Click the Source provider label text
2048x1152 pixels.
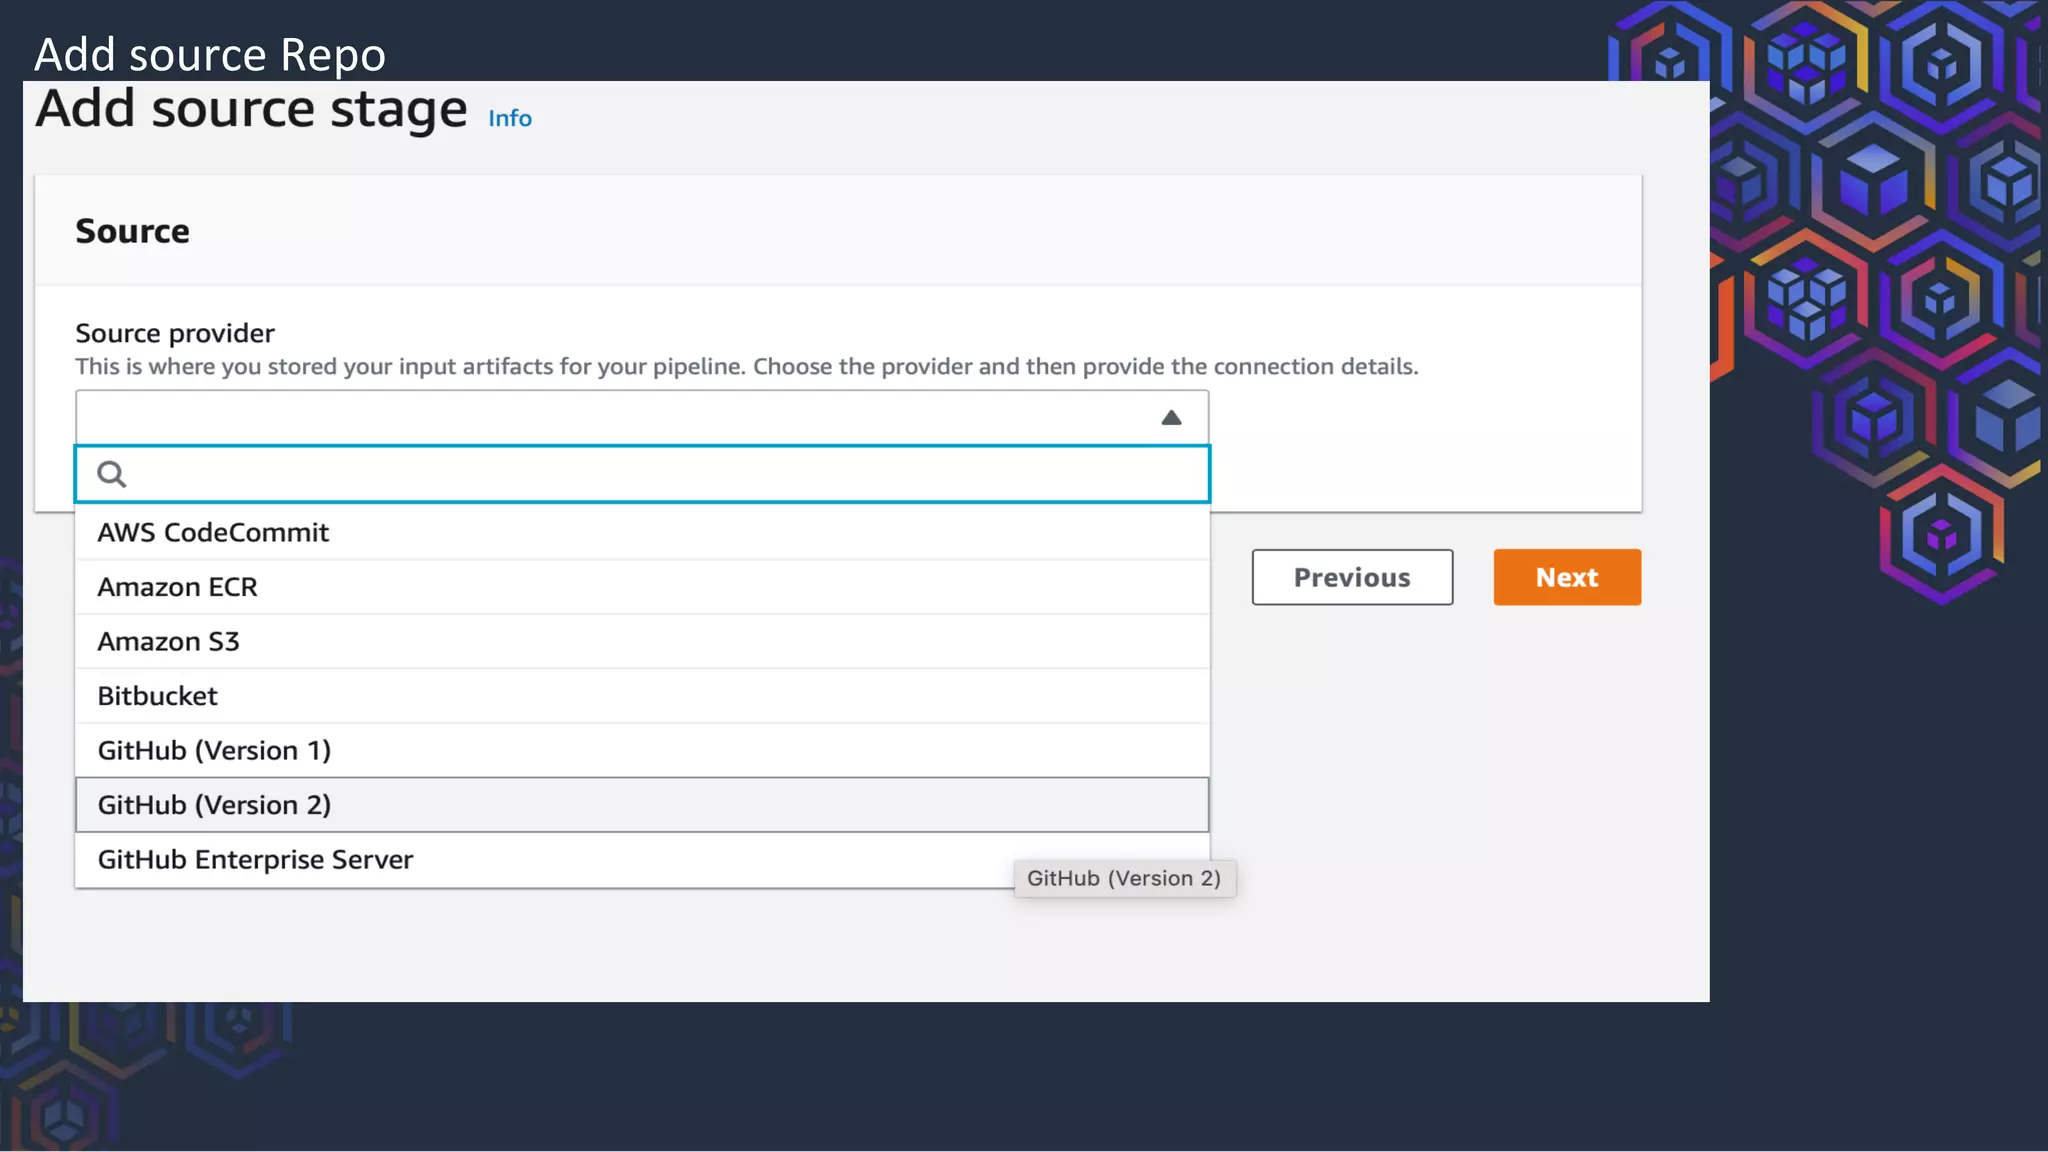[x=175, y=333]
